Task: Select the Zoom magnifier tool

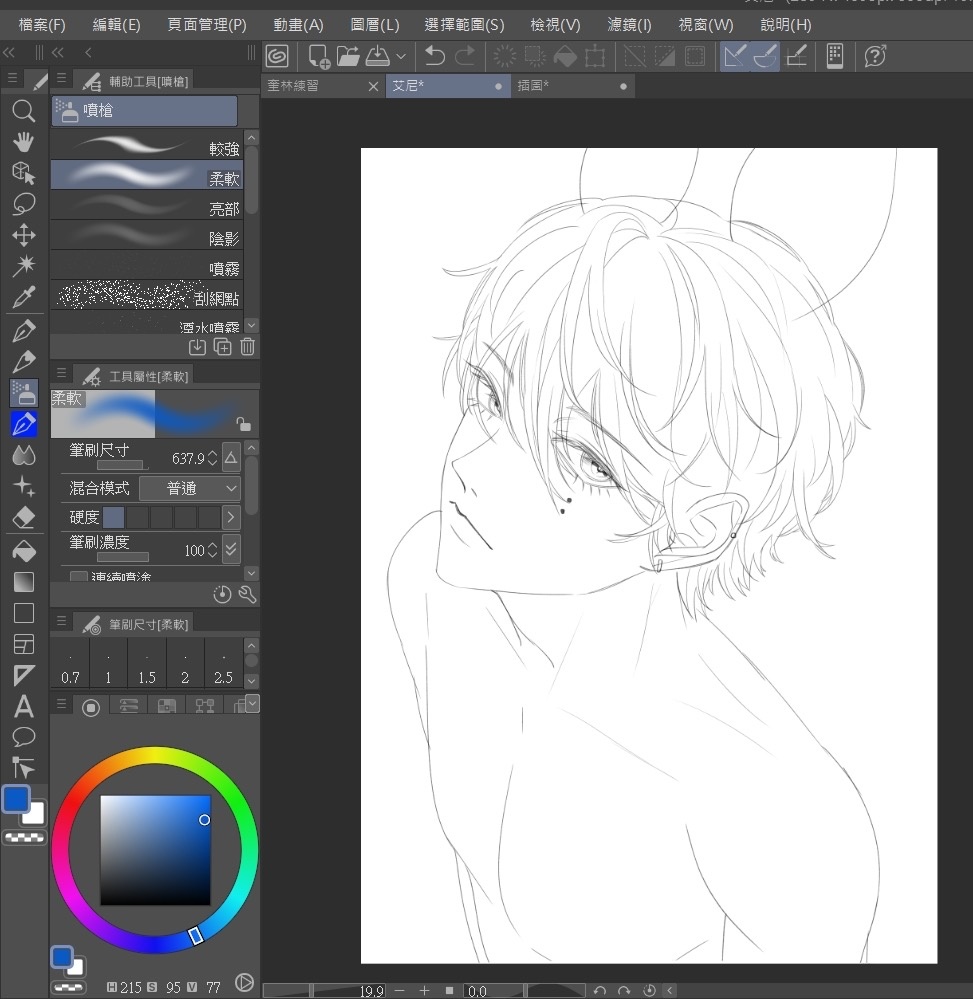Action: (24, 111)
